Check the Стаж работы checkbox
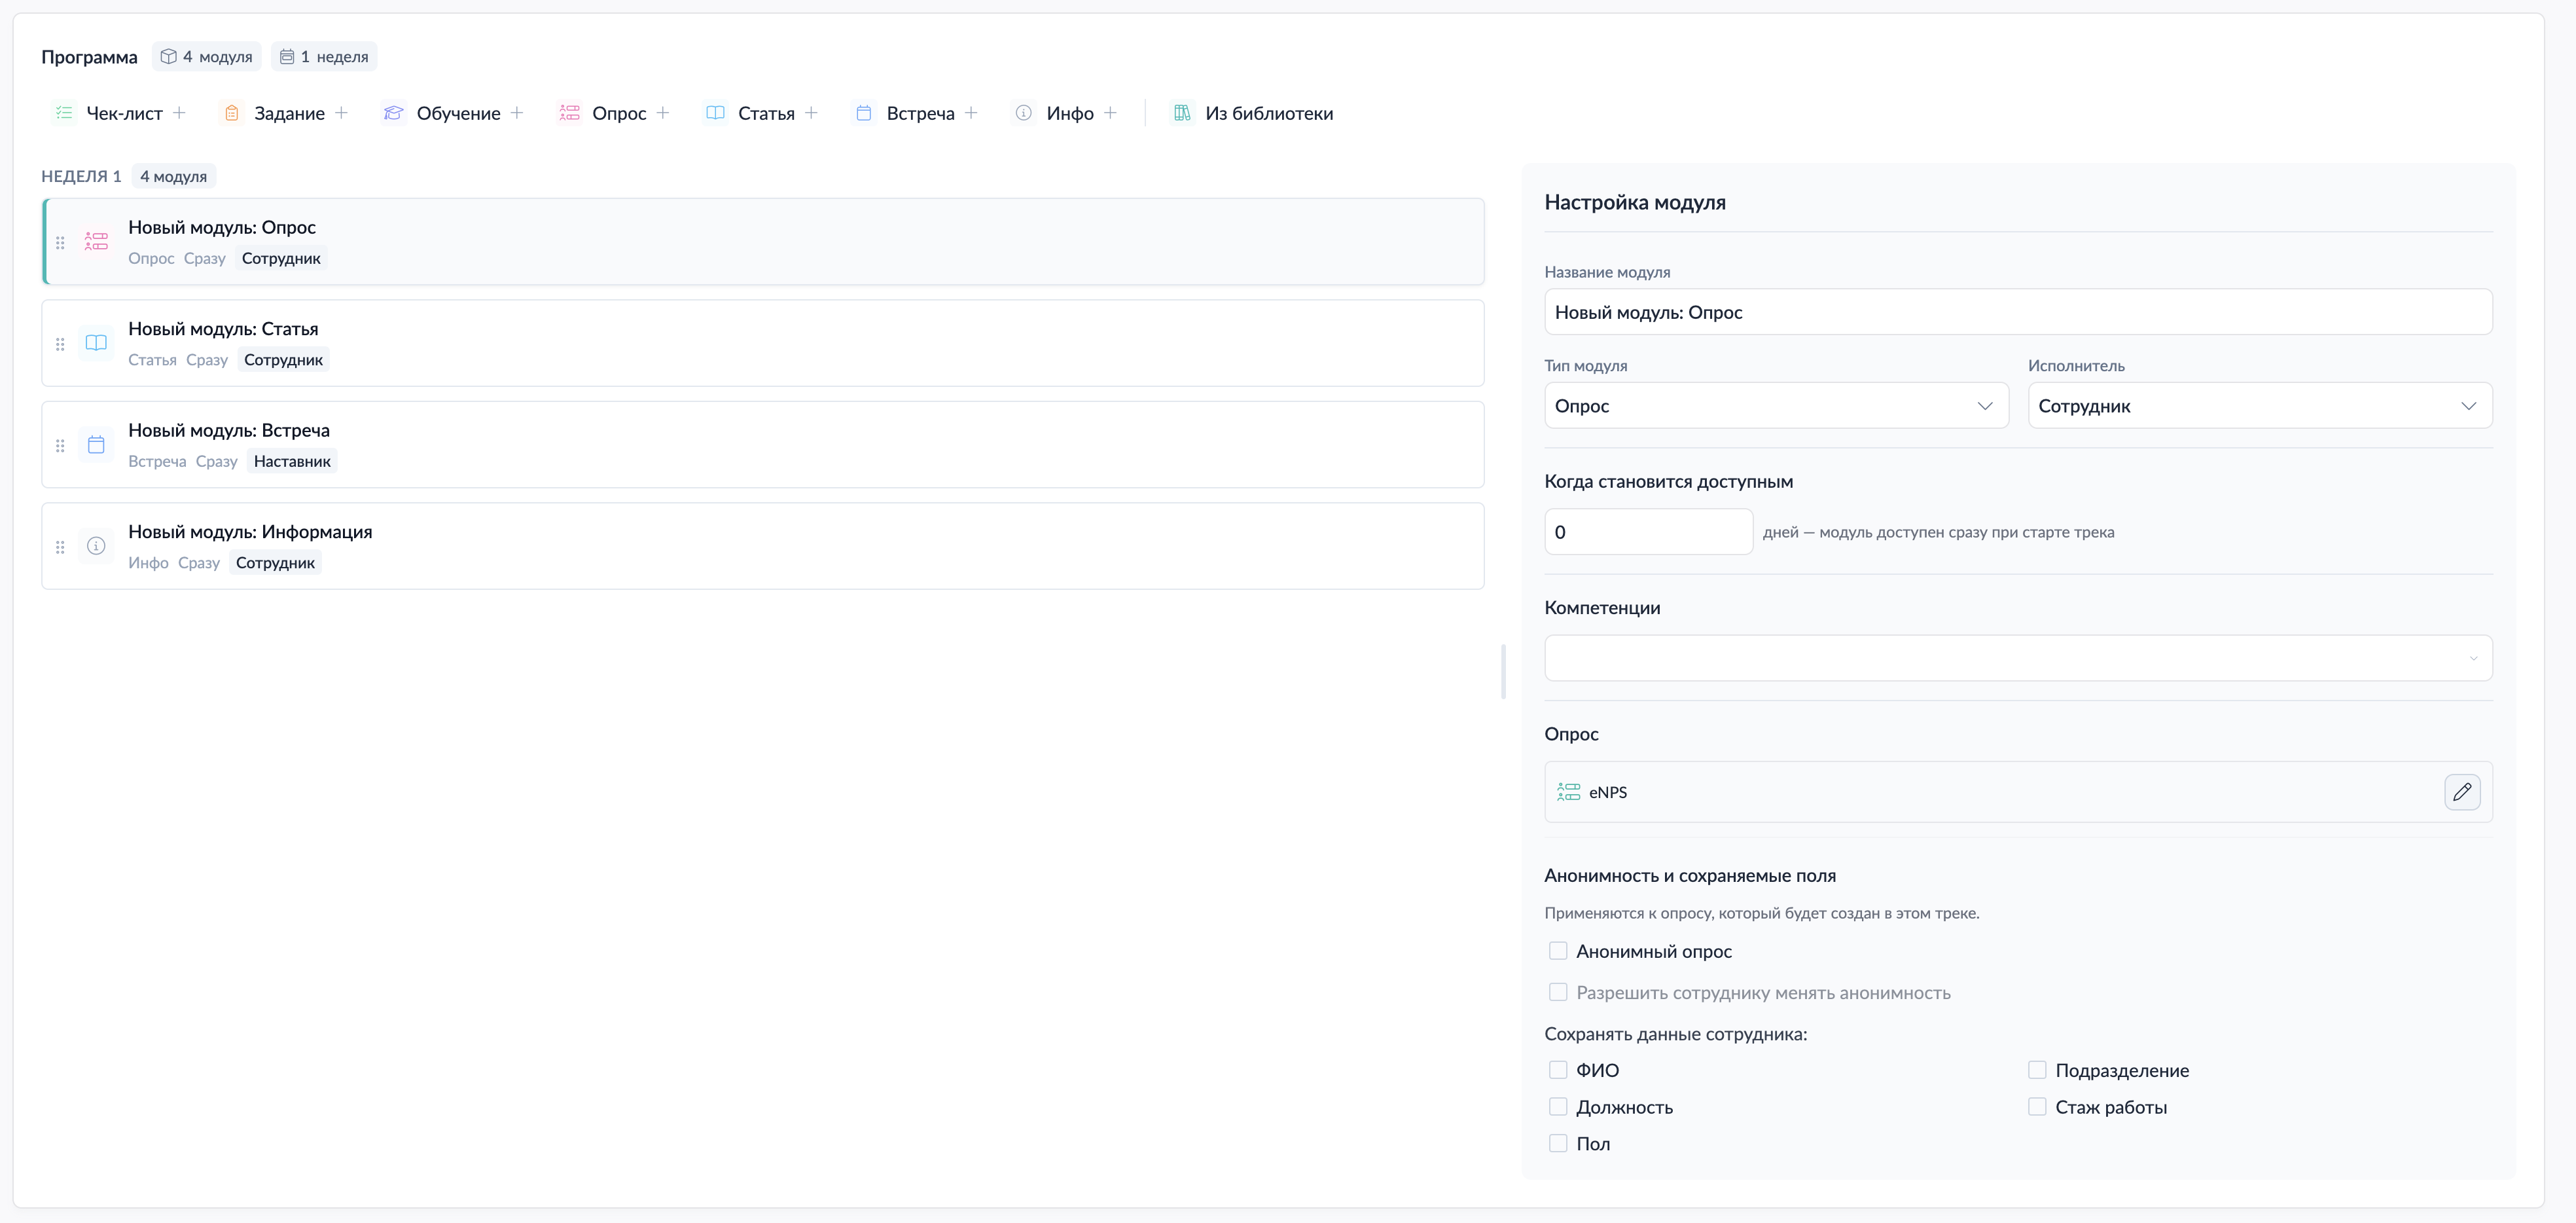The width and height of the screenshot is (2576, 1223). (2037, 1106)
